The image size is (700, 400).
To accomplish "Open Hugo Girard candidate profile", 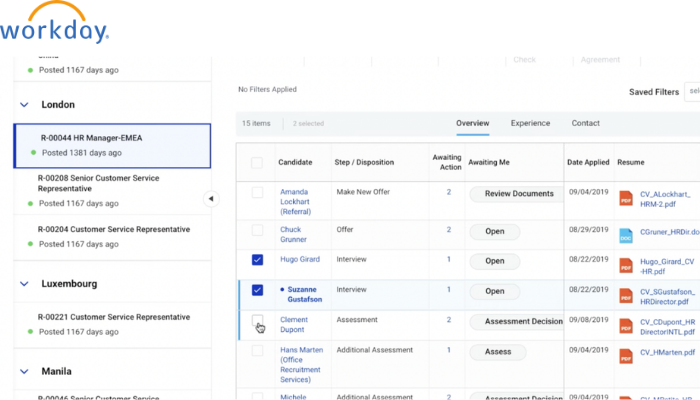I will 300,259.
